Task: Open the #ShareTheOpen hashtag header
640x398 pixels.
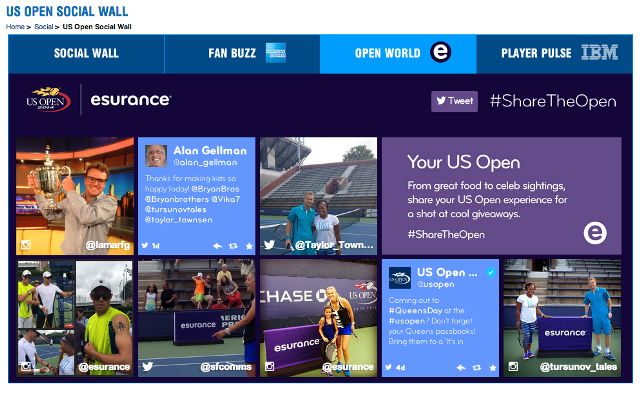Action: (x=553, y=101)
